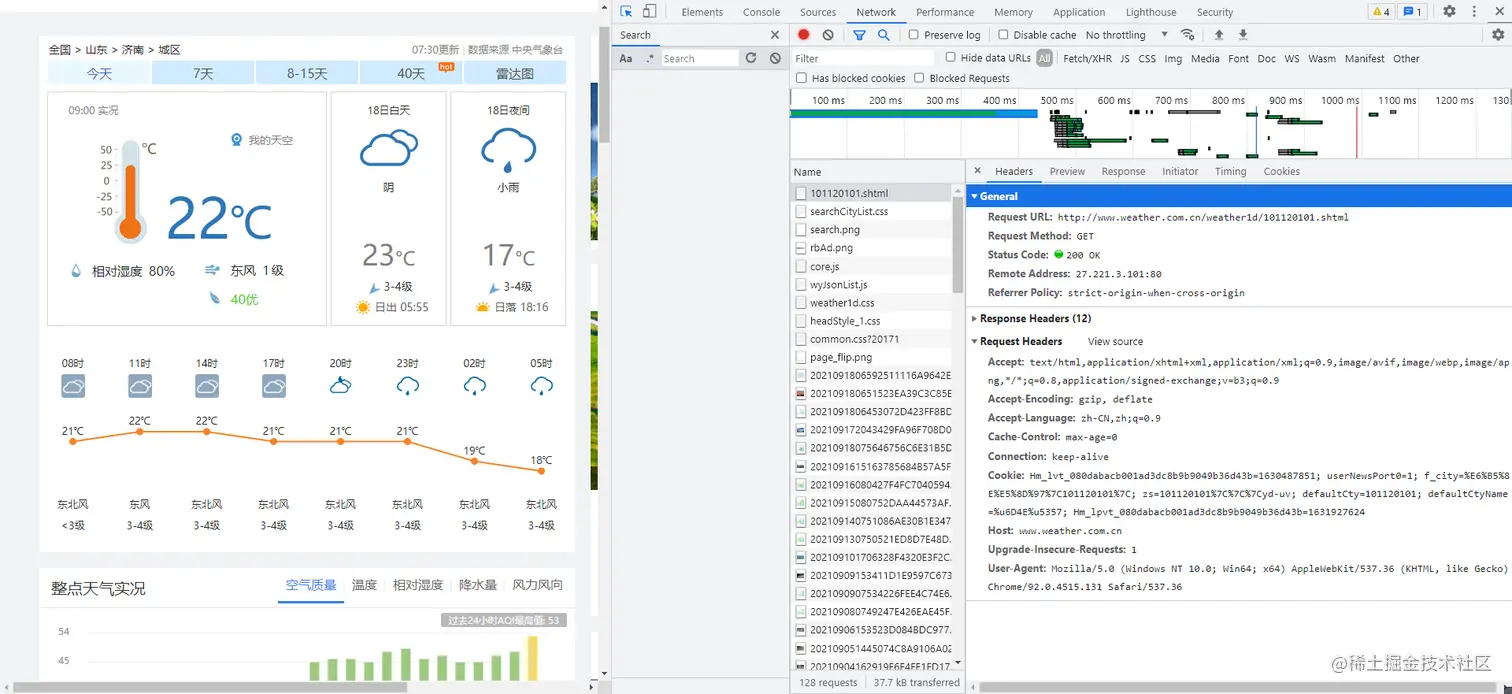
Task: Open network conditions wifi icon
Action: (x=1187, y=35)
